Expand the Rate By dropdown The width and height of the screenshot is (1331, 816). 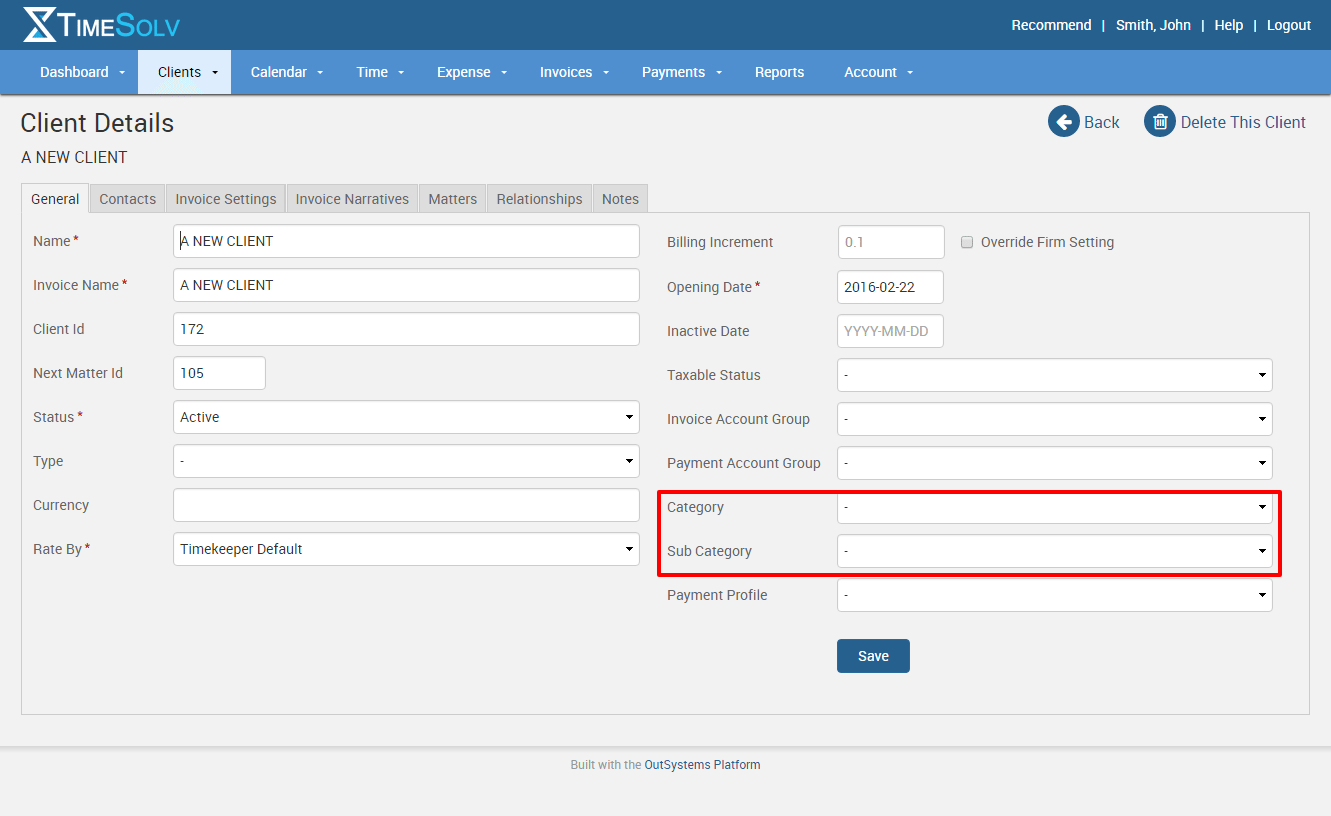[x=406, y=549]
